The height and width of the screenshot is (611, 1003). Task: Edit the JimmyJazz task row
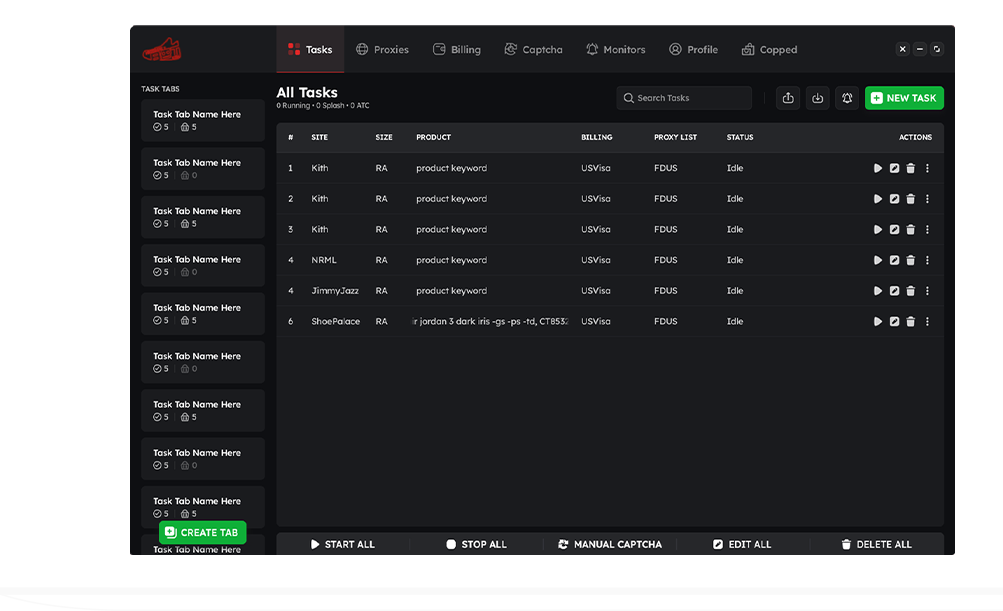point(894,291)
